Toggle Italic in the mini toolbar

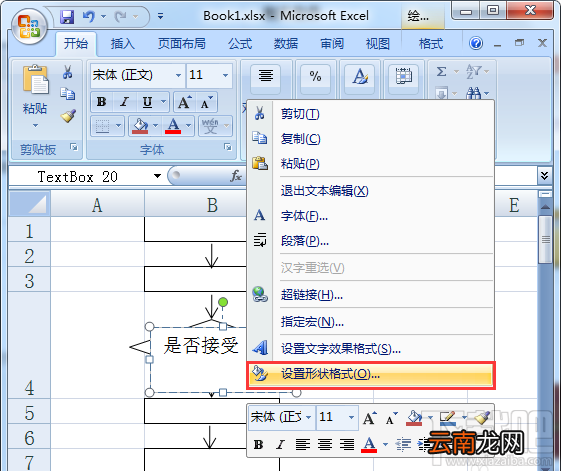pos(280,445)
